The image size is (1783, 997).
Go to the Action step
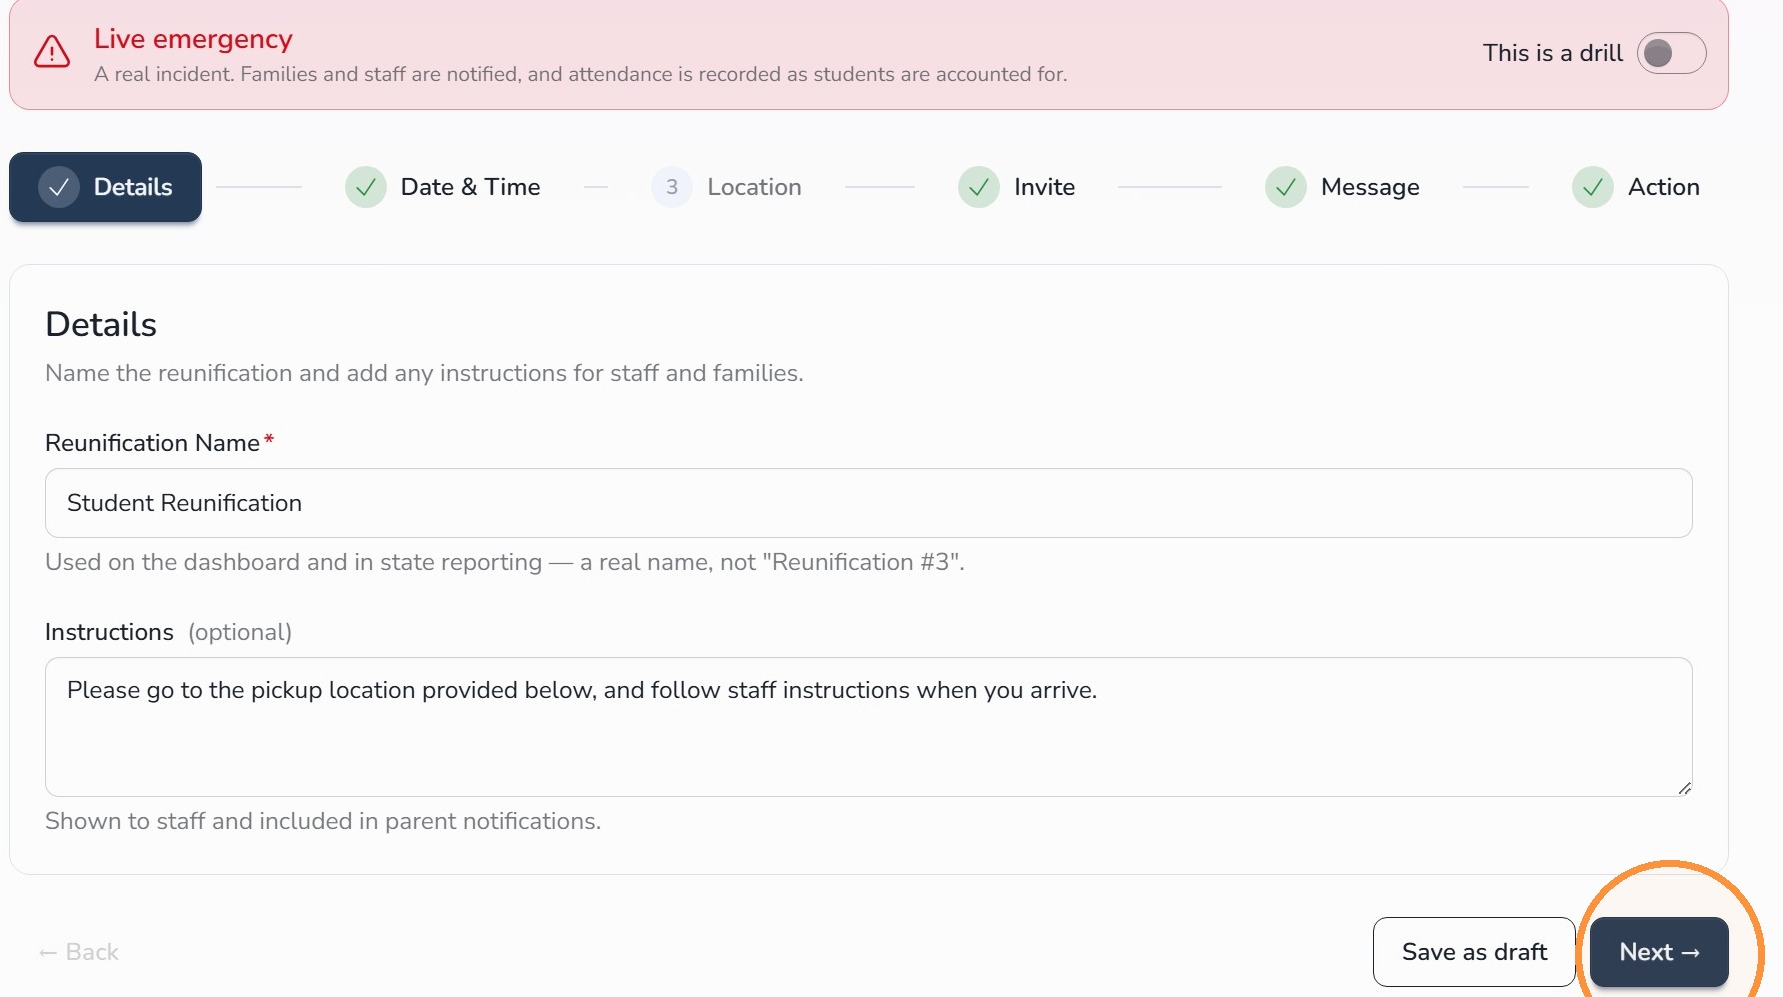tap(1636, 187)
